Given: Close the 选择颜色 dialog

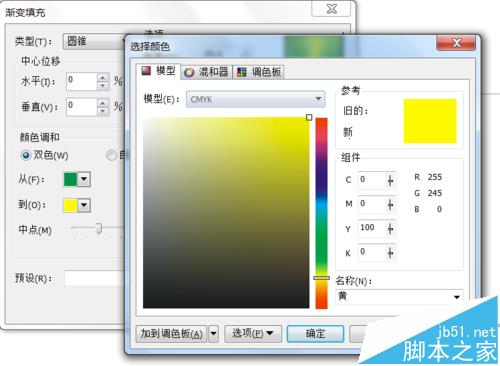Looking at the screenshot, I should pos(456,43).
